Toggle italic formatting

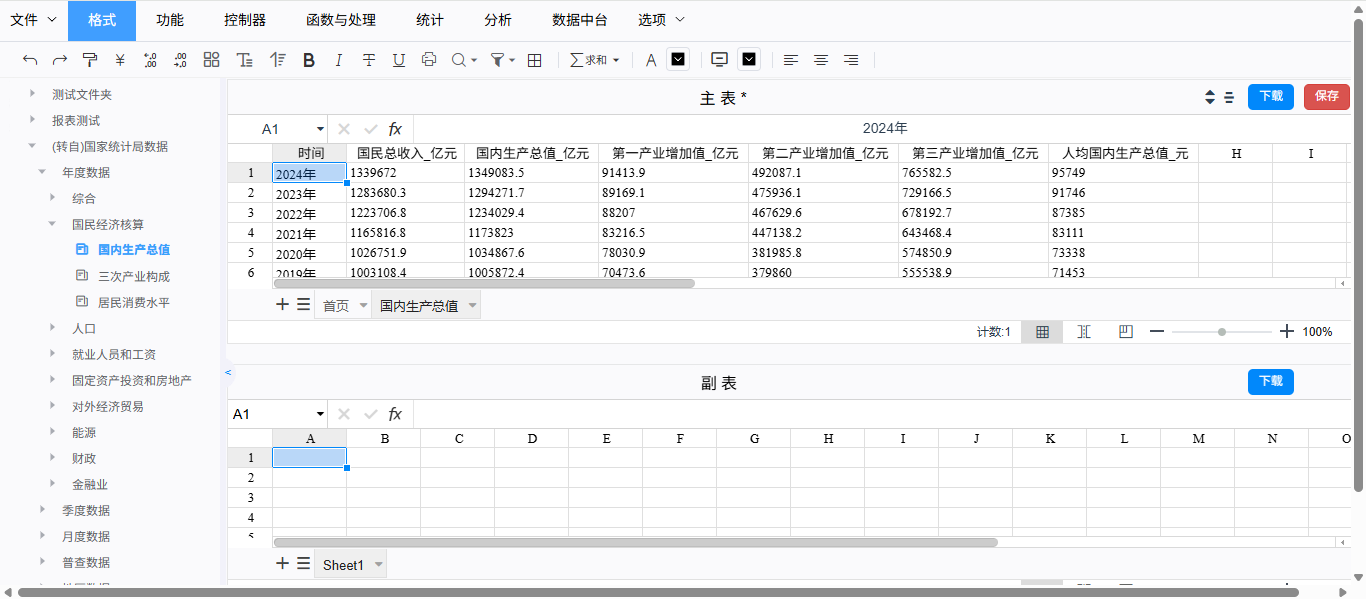click(339, 60)
